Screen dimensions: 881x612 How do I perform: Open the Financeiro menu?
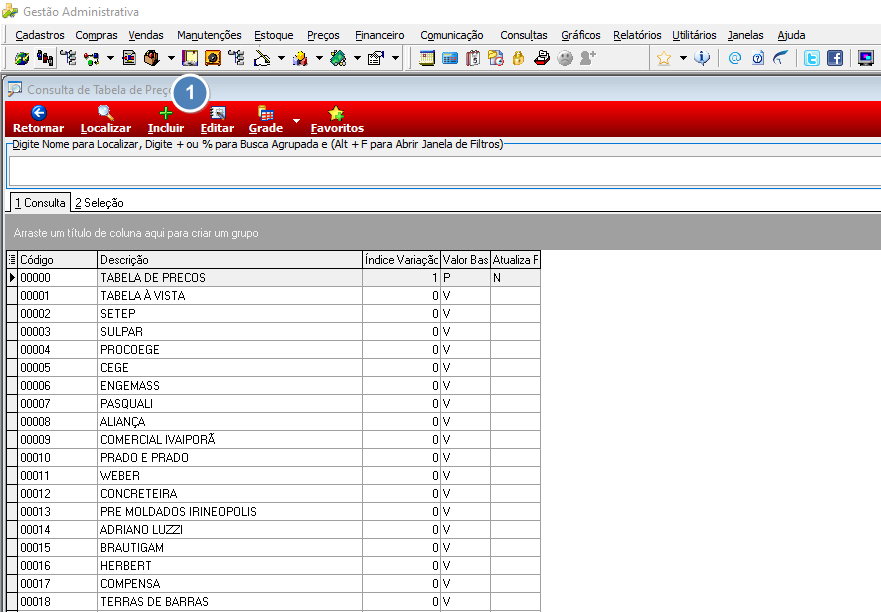379,35
